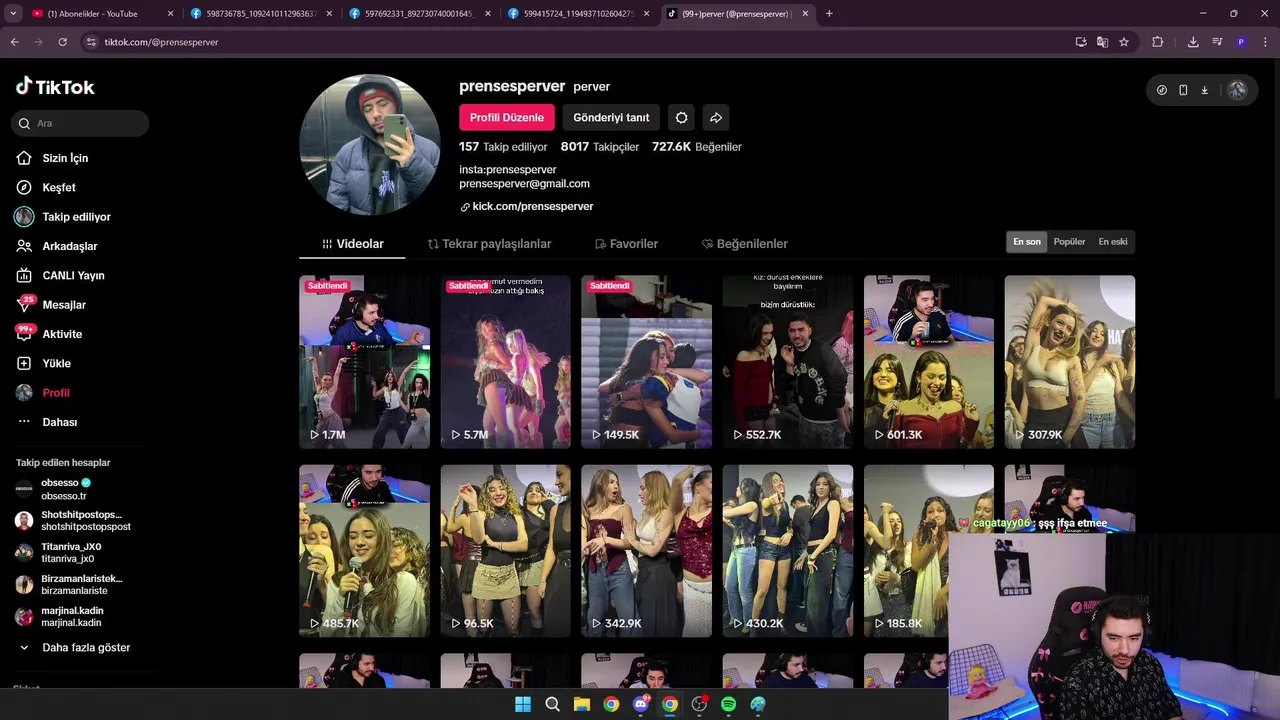The width and height of the screenshot is (1280, 720).
Task: Go back in browser history
Action: [x=14, y=42]
